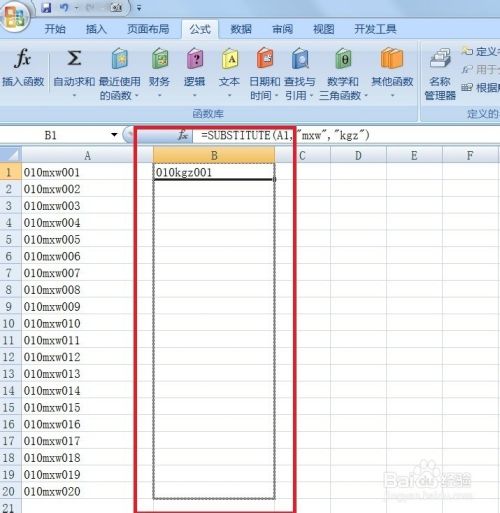500x513 pixels.
Task: Switch to the 审阅 tab
Action: [x=282, y=29]
